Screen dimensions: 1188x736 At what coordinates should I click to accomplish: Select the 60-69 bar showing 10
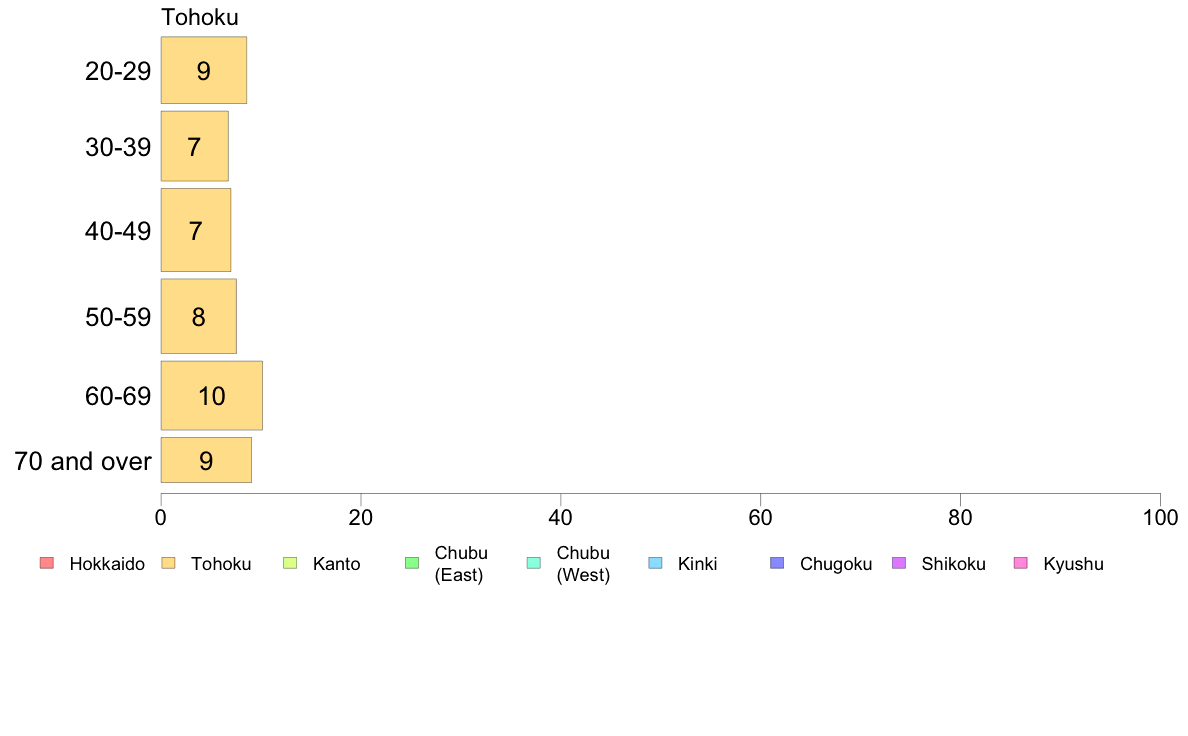point(211,396)
